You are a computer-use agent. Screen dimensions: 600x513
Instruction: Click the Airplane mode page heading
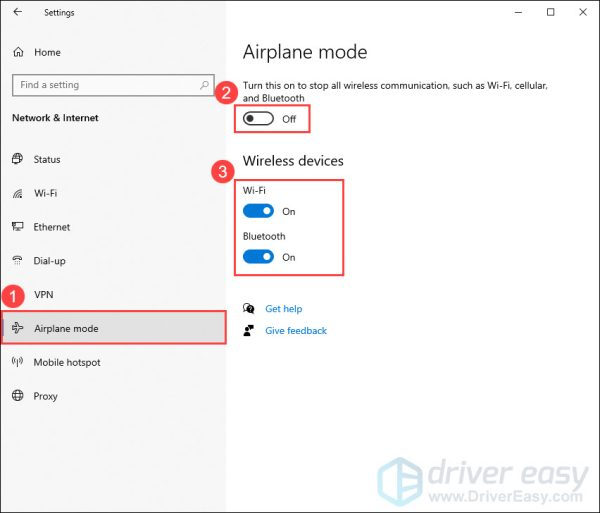coord(305,52)
